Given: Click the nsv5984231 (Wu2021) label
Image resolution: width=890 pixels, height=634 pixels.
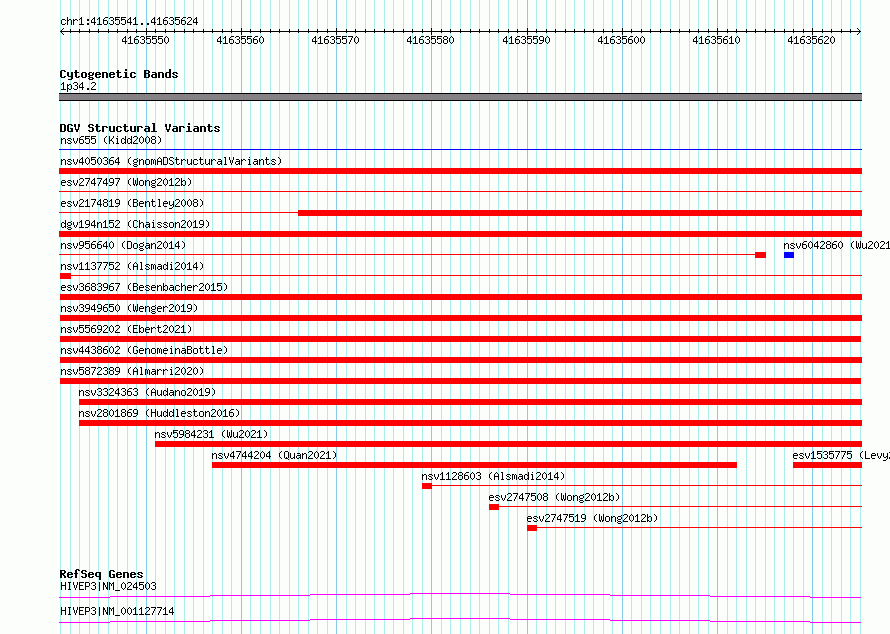Looking at the screenshot, I should pyautogui.click(x=211, y=434).
